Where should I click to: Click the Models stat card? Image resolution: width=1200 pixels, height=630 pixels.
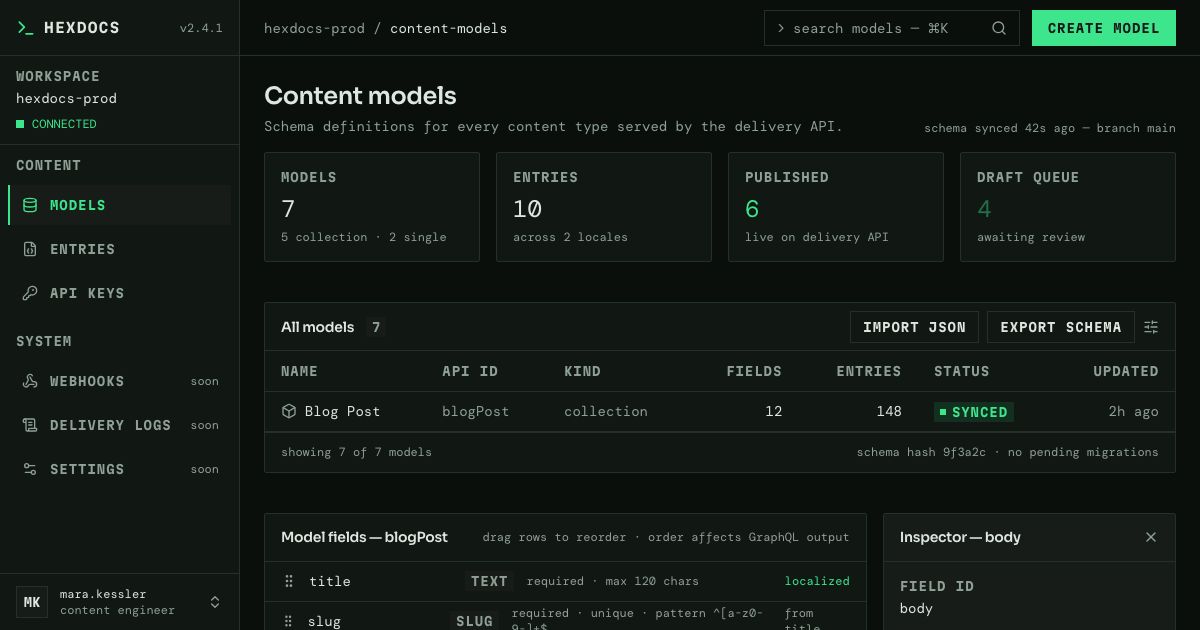372,207
